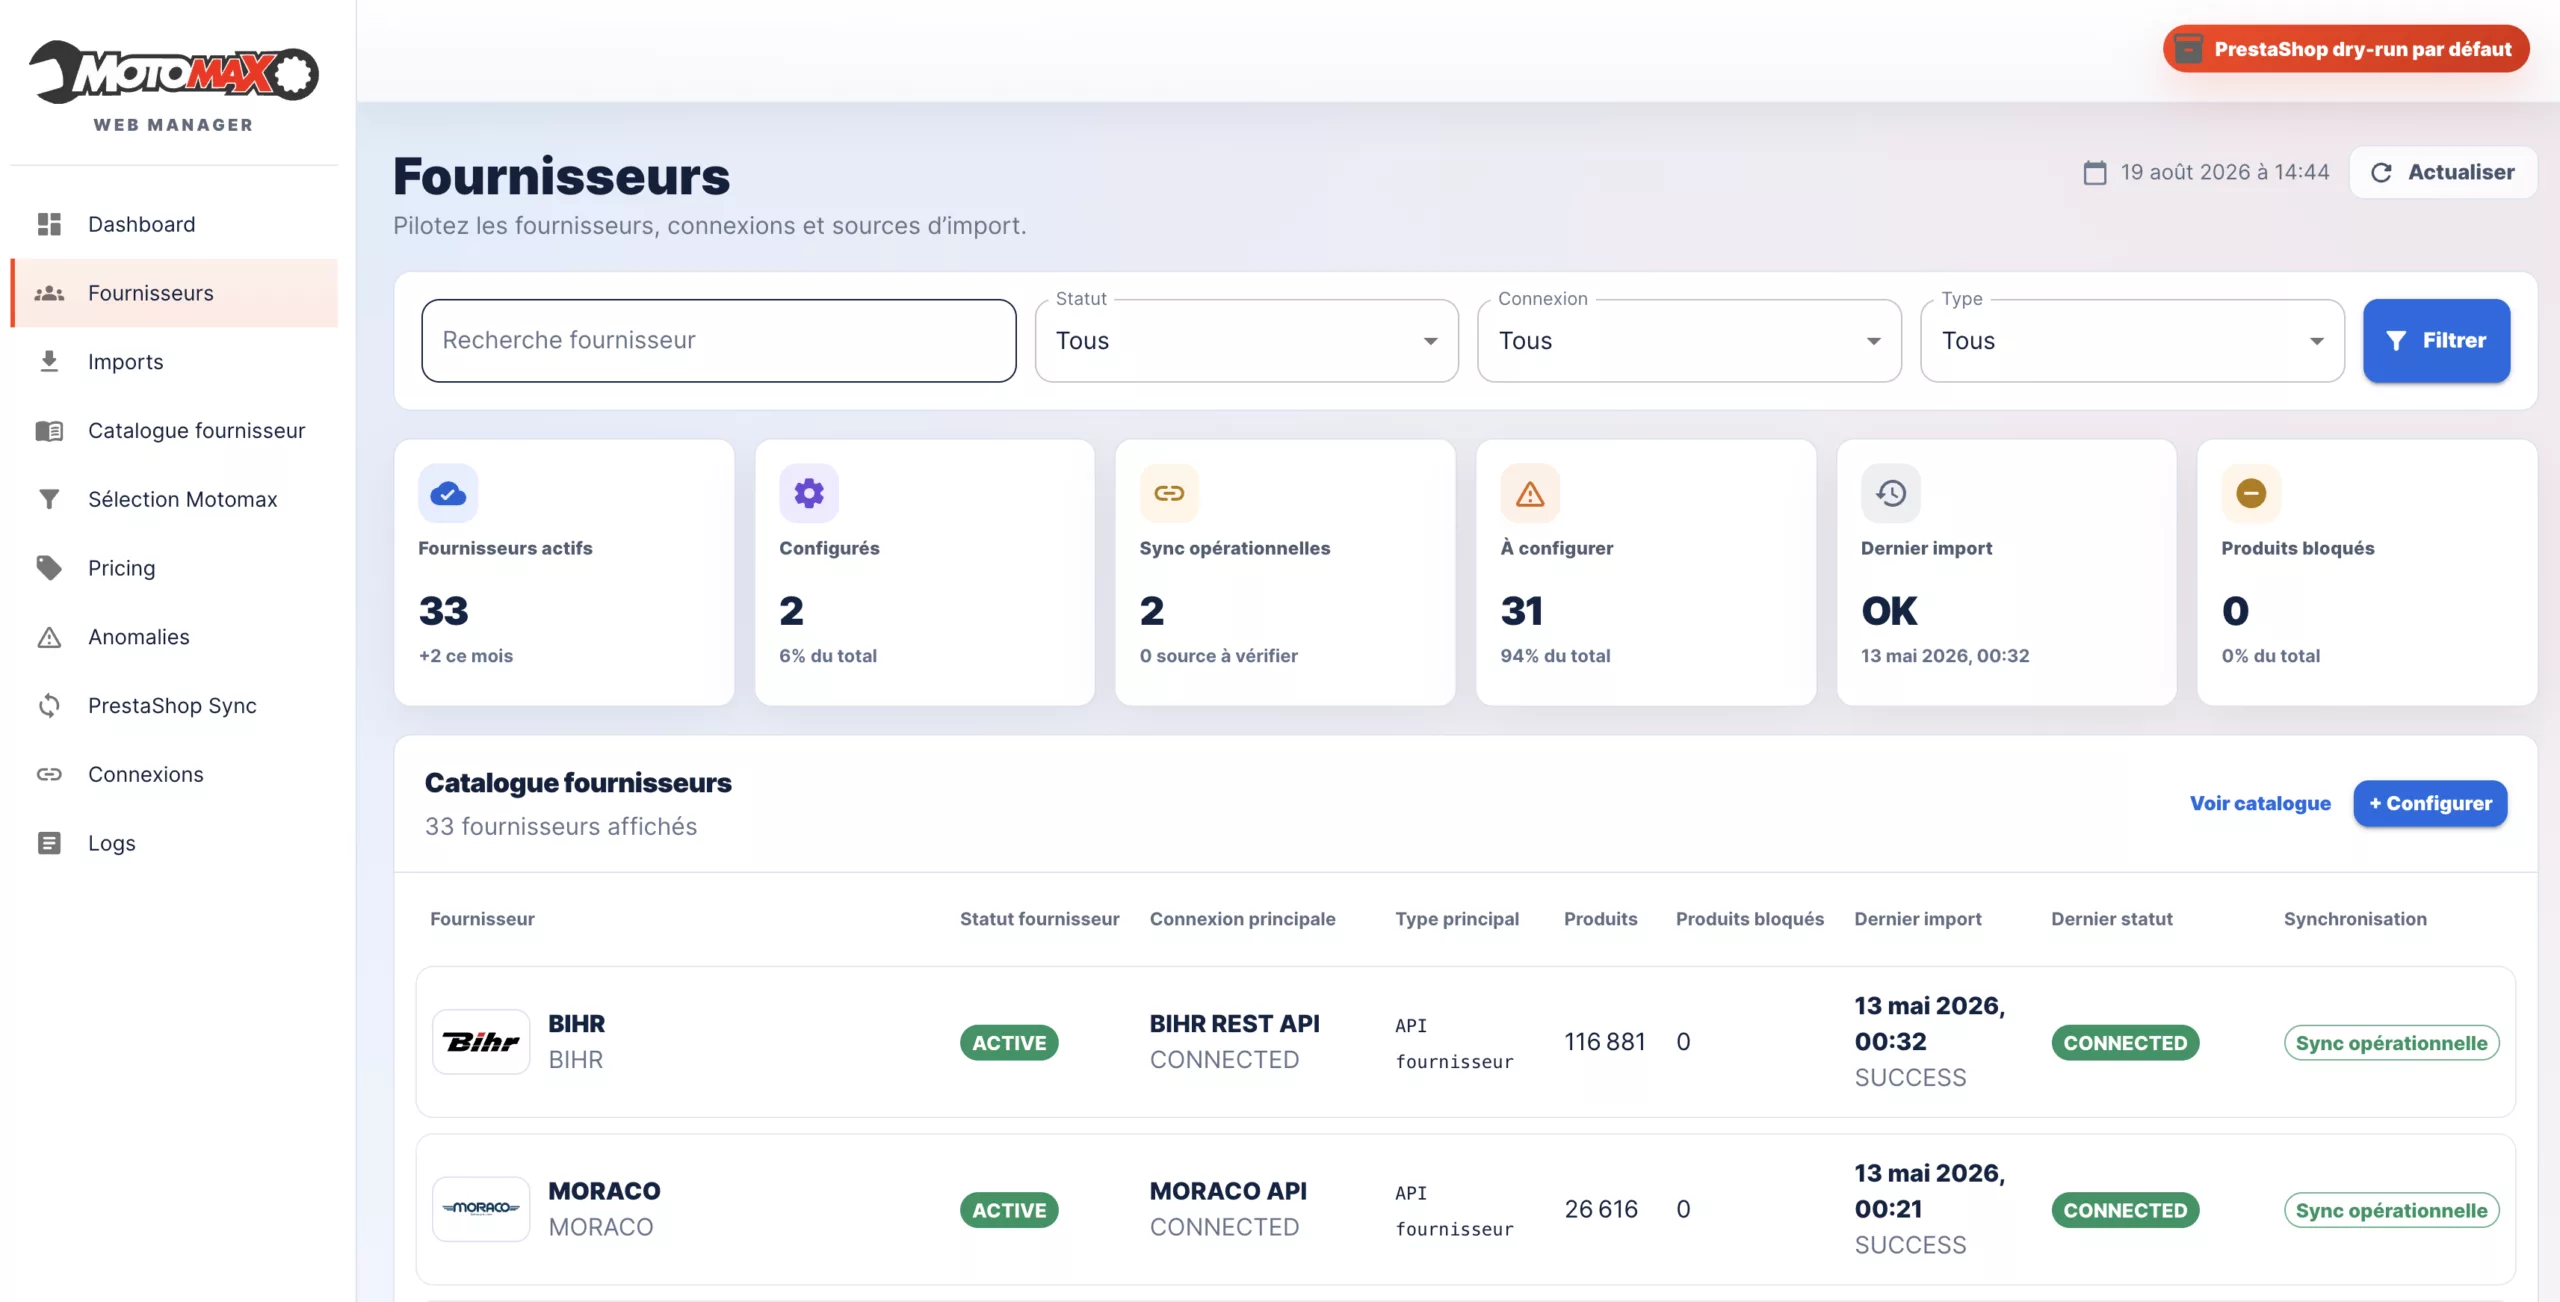Click the MORACO API connection name
The image size is (2560, 1302).
tap(1228, 1191)
